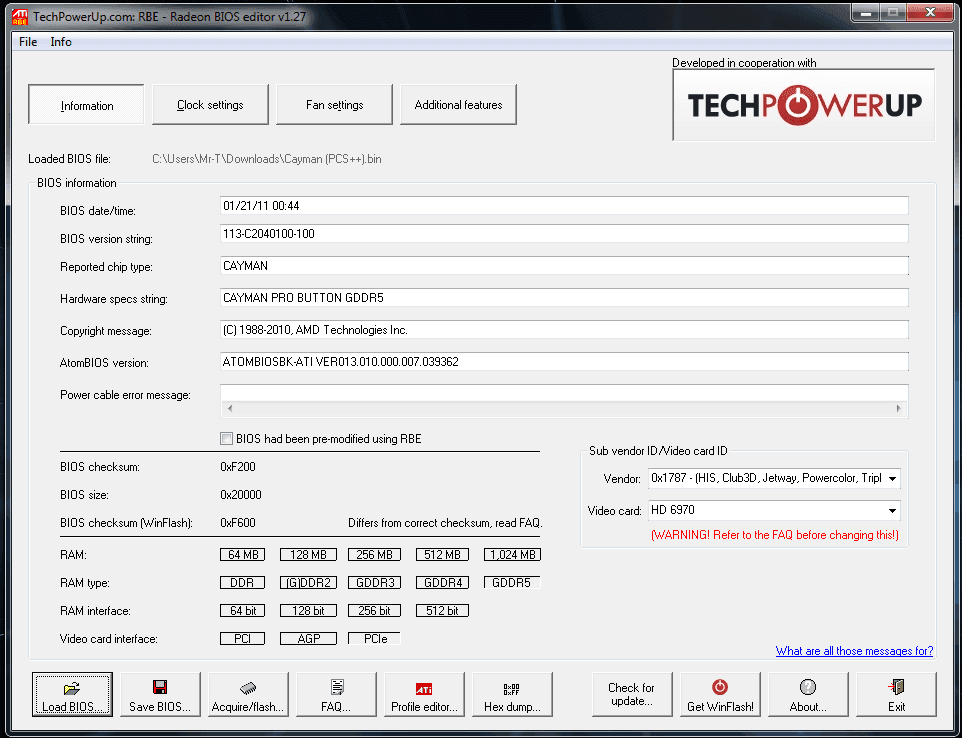The image size is (962, 740).
Task: Click Check for update button
Action: click(632, 694)
